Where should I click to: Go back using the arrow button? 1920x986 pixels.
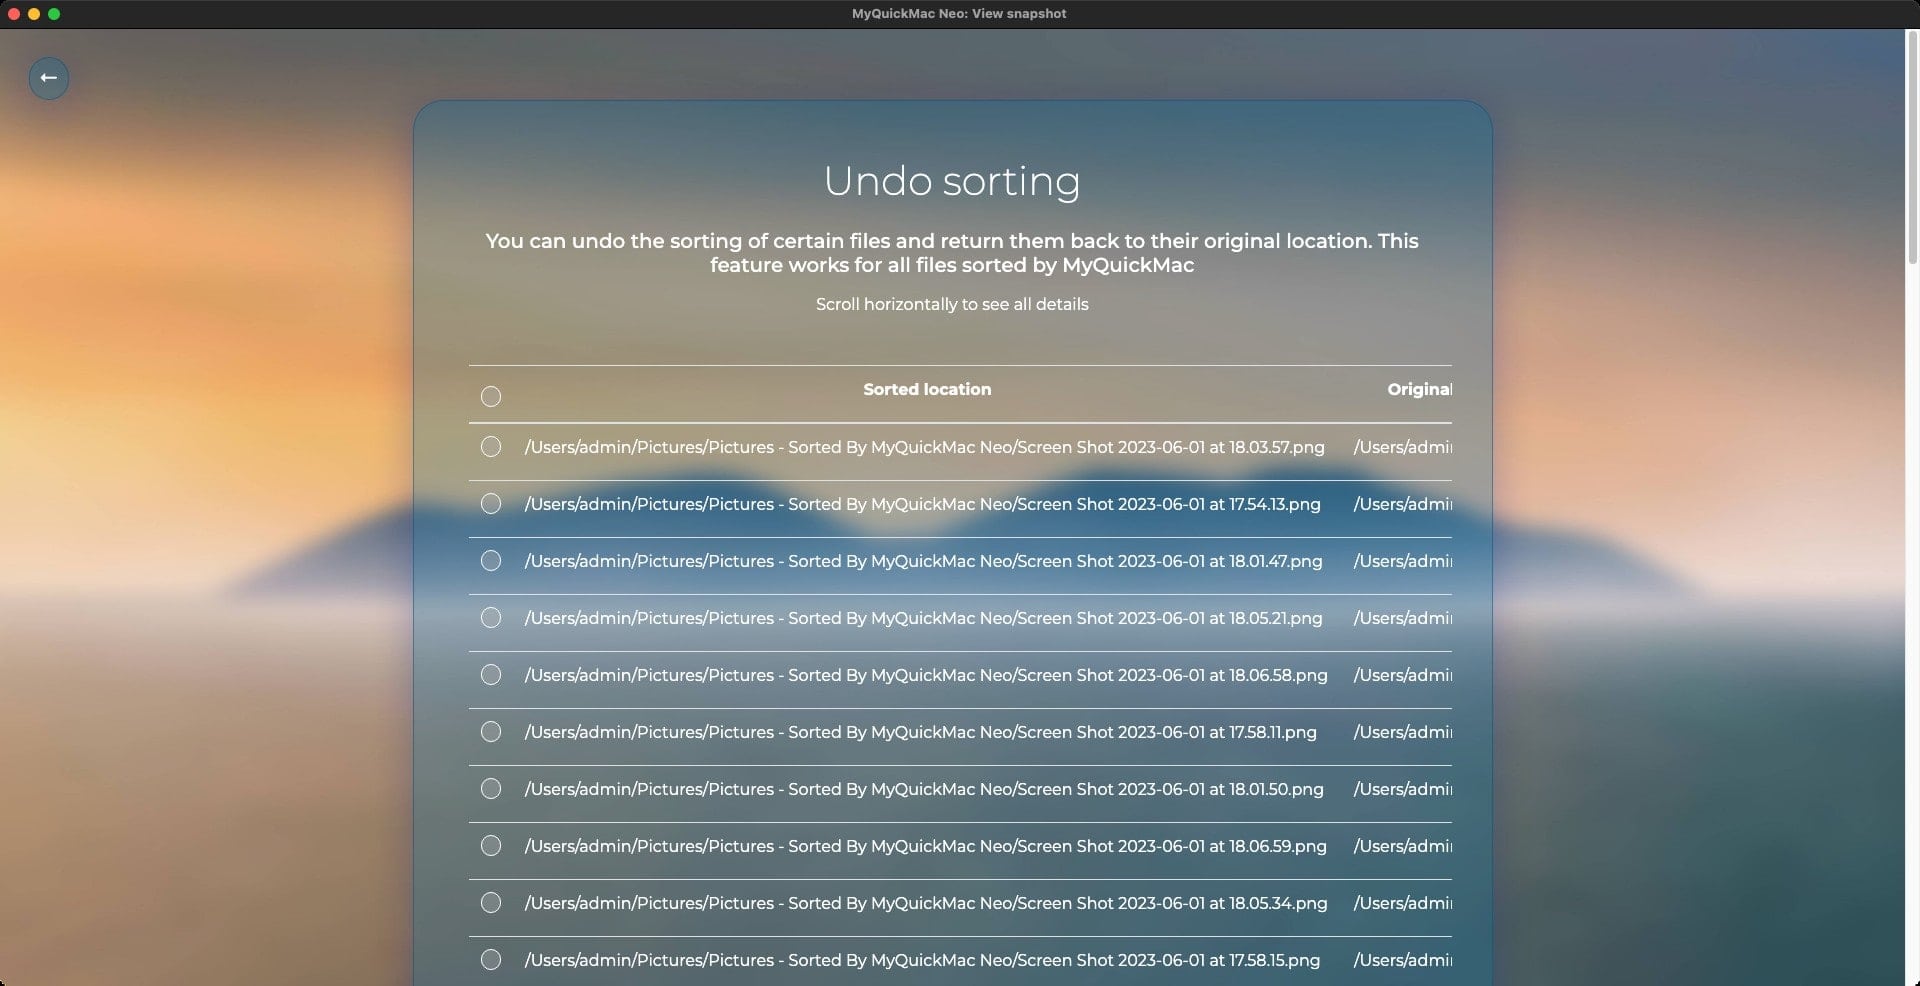[49, 78]
